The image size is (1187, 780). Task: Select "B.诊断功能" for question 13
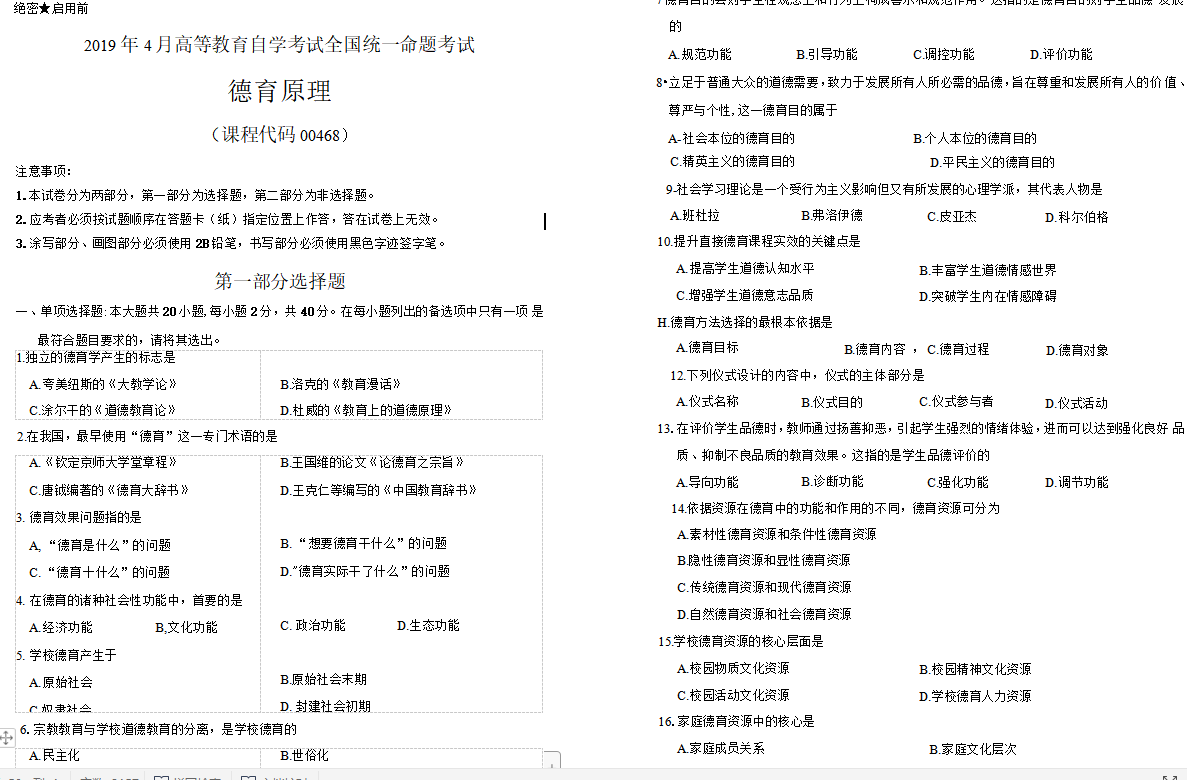click(832, 482)
